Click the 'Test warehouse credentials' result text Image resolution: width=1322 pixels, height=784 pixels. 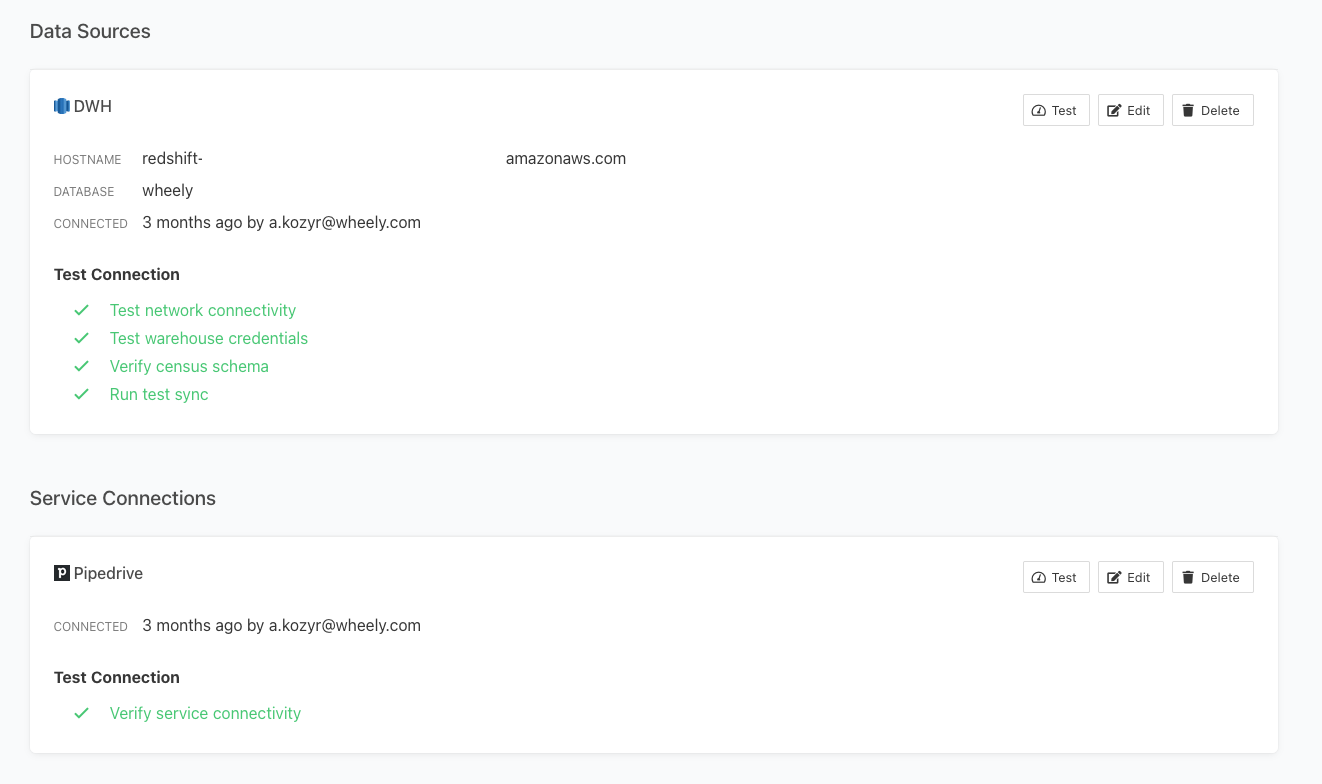point(209,338)
